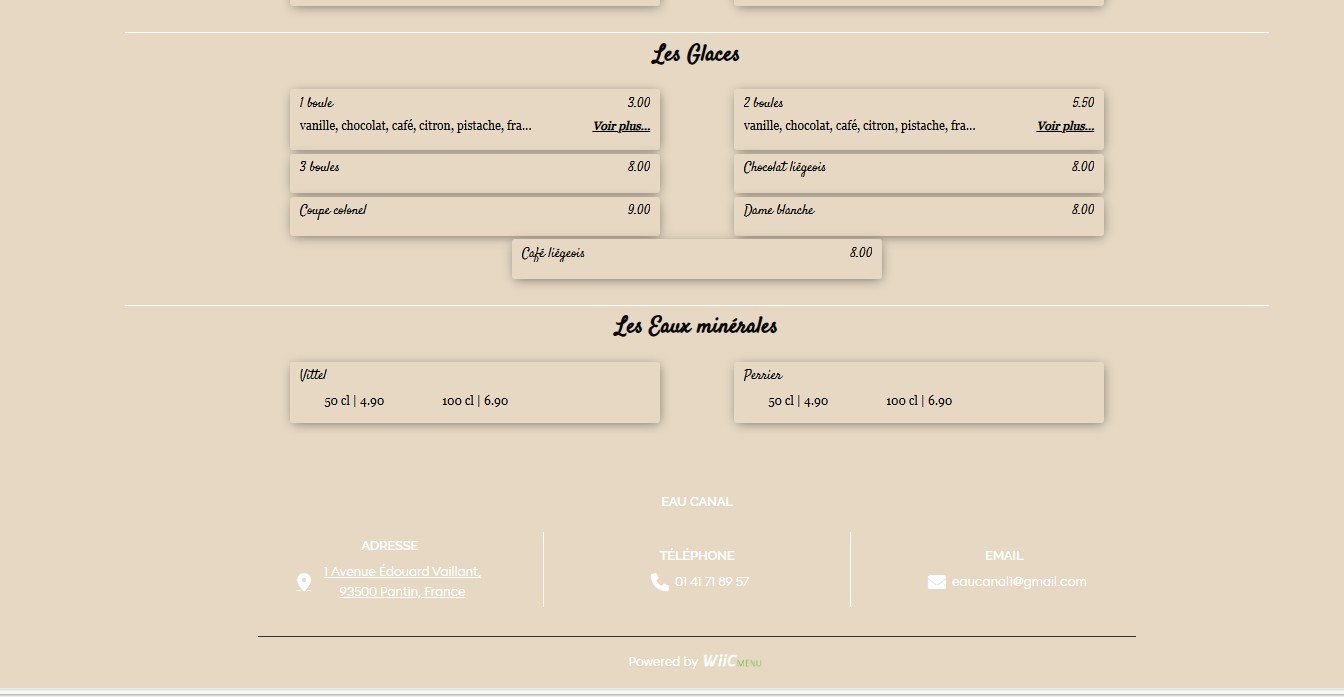Click the Vittel item name
1344x697 pixels.
pyautogui.click(x=313, y=375)
